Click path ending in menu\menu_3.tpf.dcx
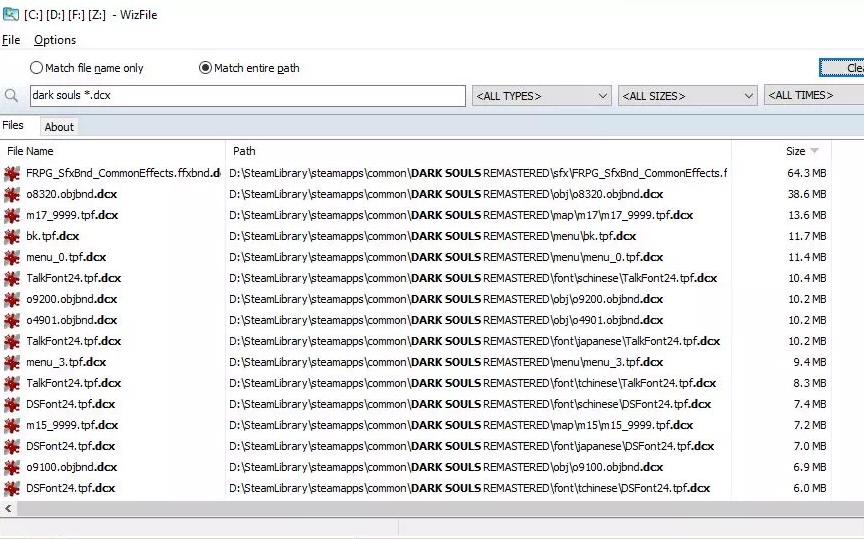The width and height of the screenshot is (864, 539). click(446, 362)
